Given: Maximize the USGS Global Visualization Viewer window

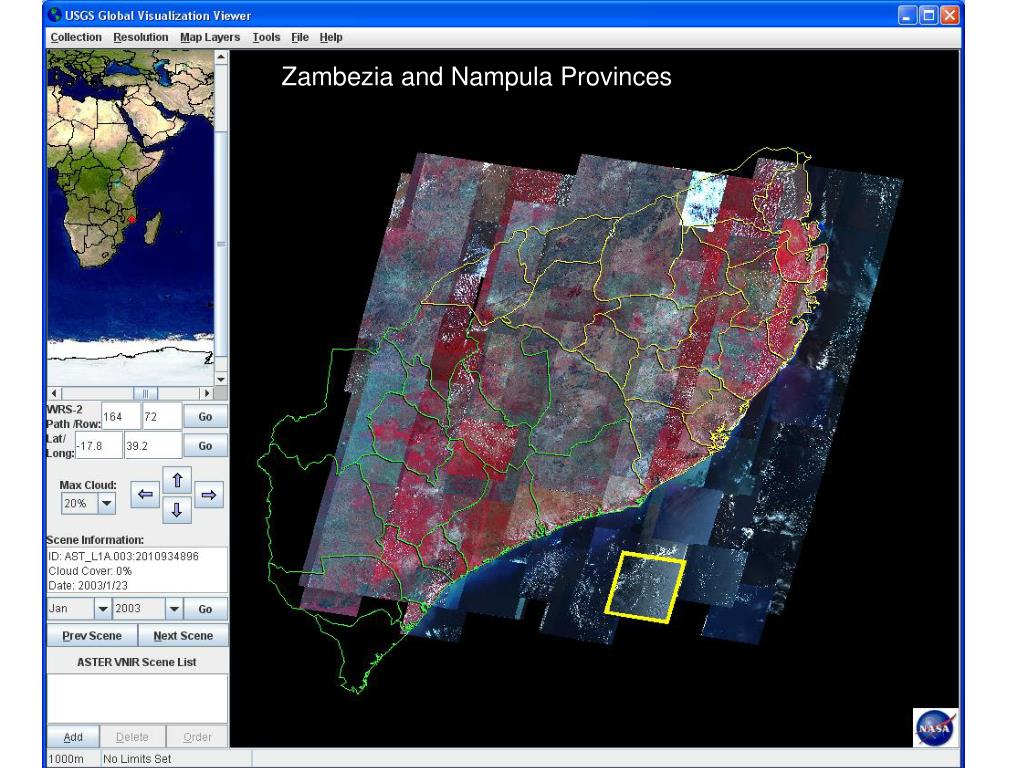Looking at the screenshot, I should [928, 15].
